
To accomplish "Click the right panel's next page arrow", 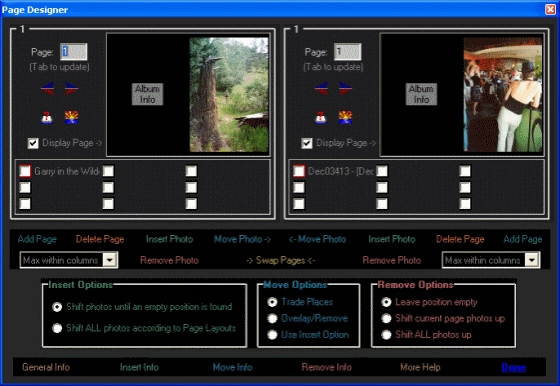I will 345,88.
